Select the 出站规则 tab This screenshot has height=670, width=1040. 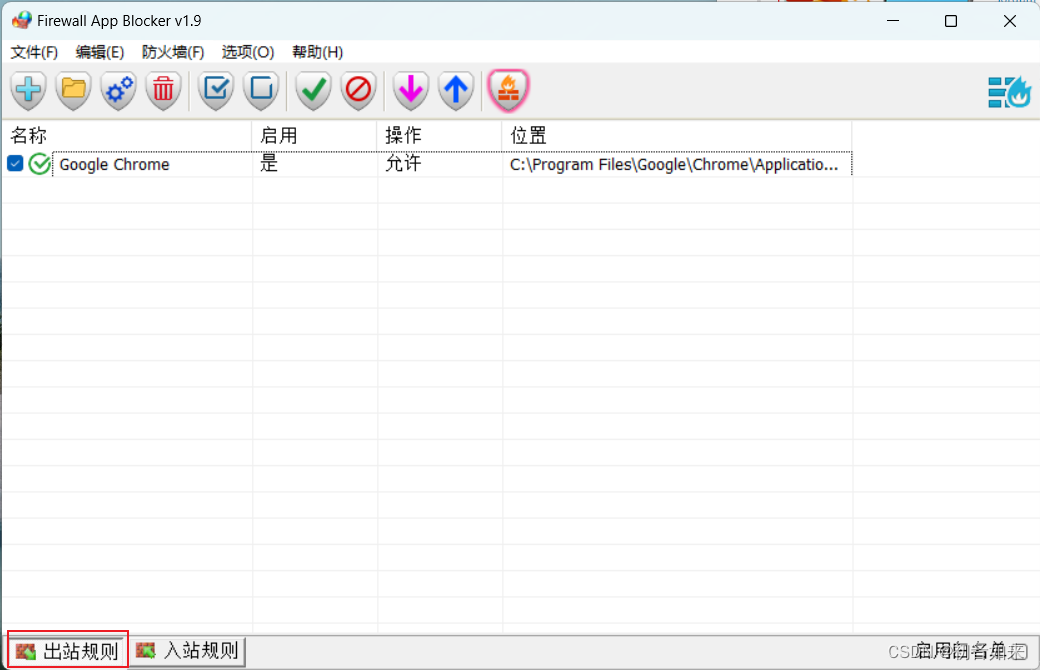pyautogui.click(x=67, y=649)
